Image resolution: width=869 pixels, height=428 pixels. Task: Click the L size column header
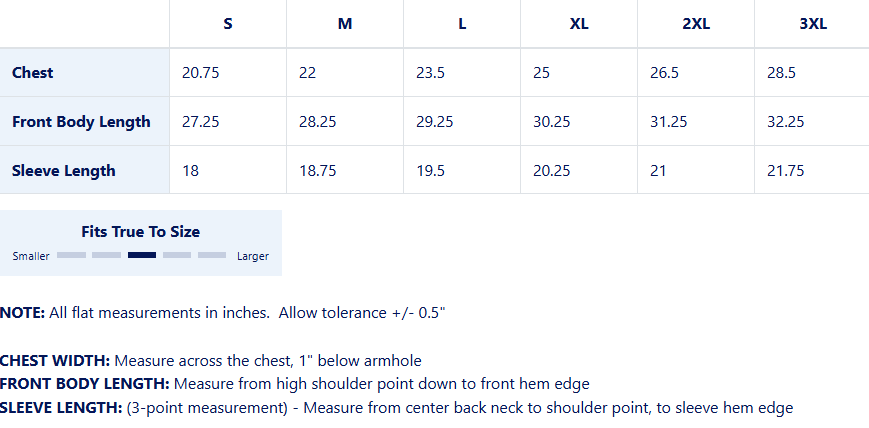(x=462, y=24)
